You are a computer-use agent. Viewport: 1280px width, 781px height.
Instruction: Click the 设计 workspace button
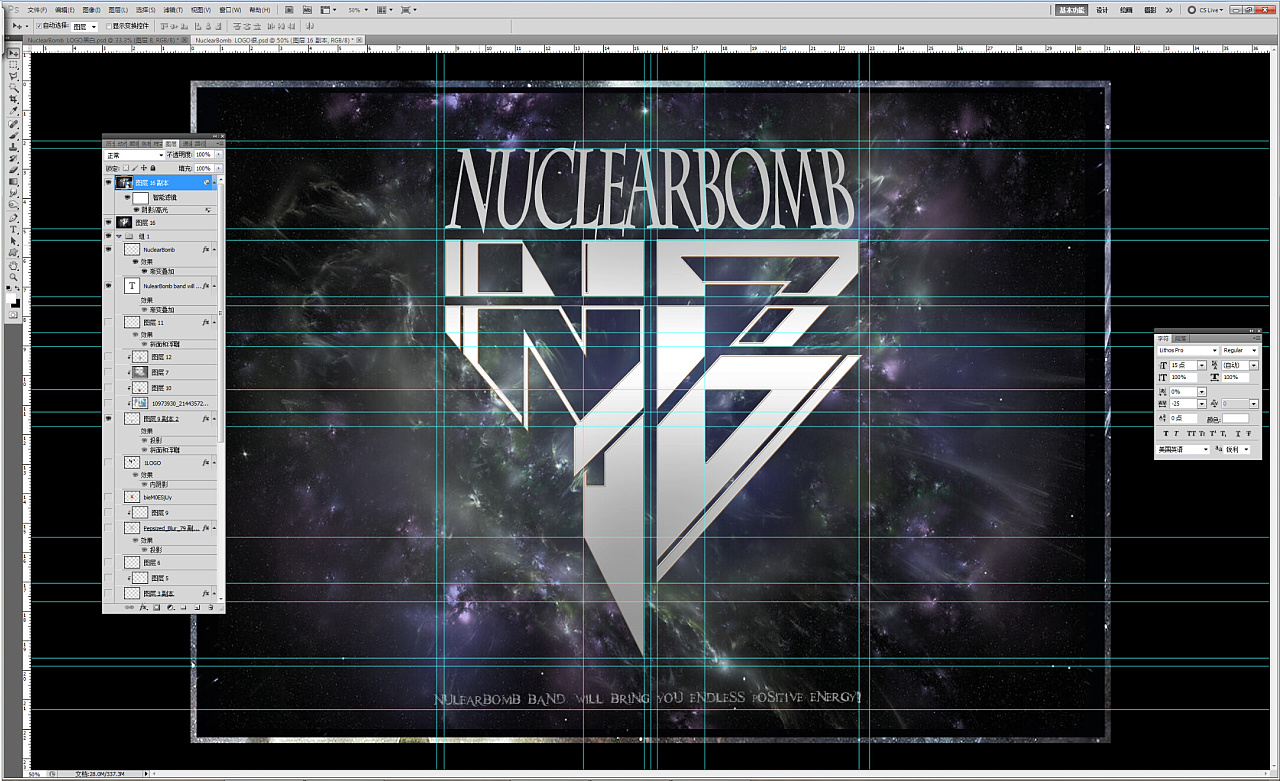coord(1102,9)
